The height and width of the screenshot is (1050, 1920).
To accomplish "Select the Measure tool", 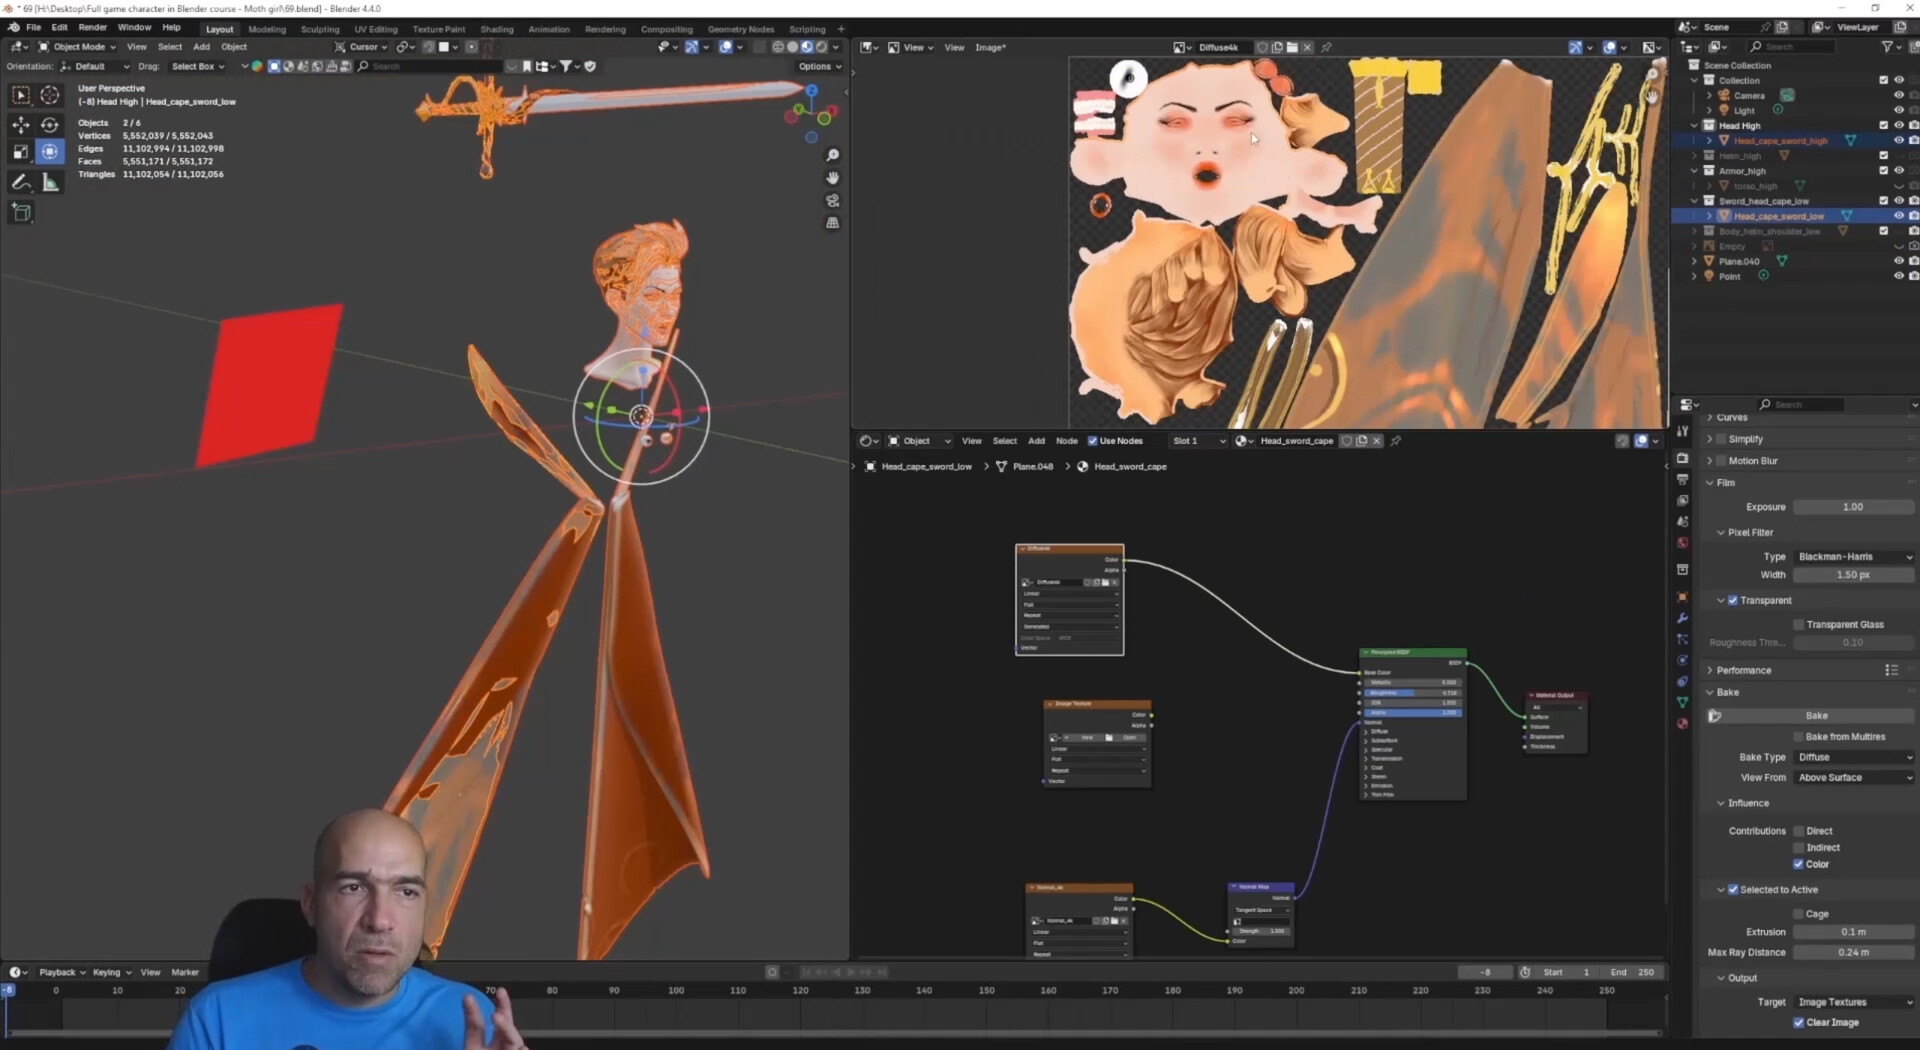I will [x=50, y=182].
